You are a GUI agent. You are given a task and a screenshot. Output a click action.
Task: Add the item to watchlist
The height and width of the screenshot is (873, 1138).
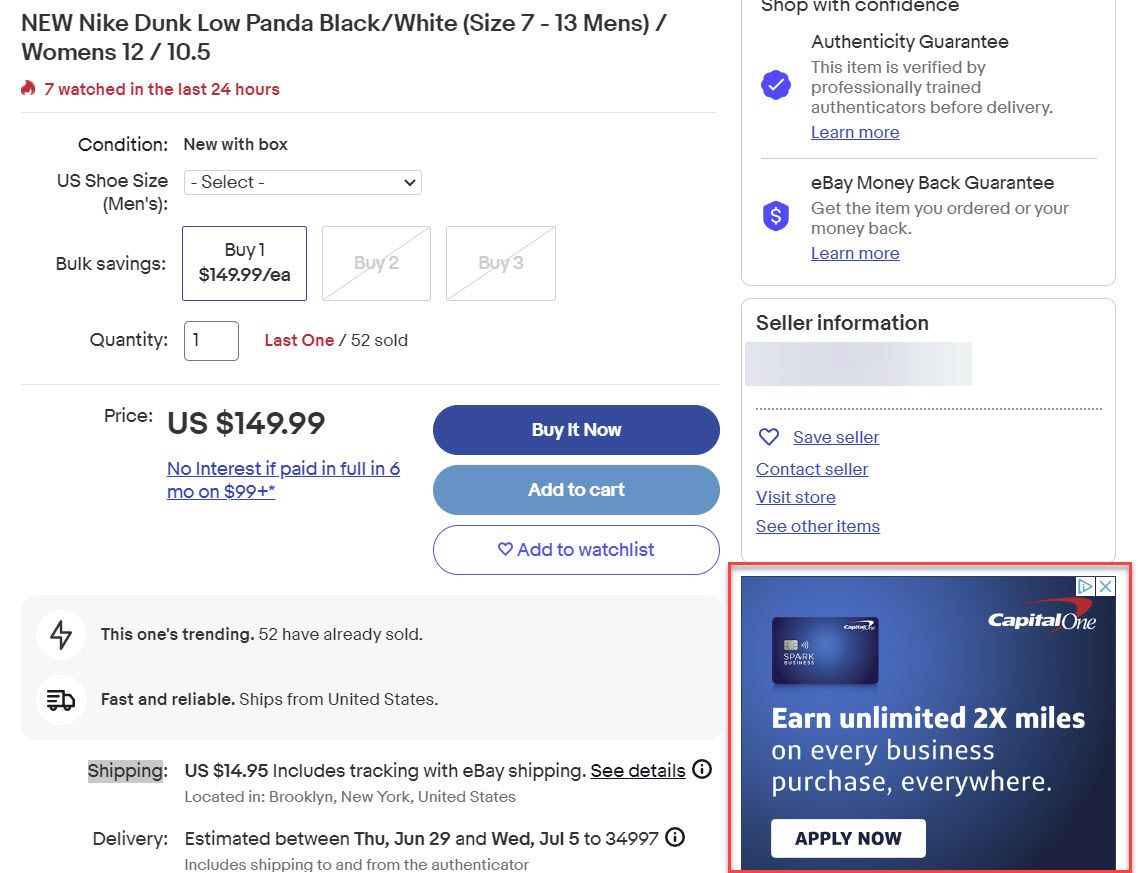[576, 550]
